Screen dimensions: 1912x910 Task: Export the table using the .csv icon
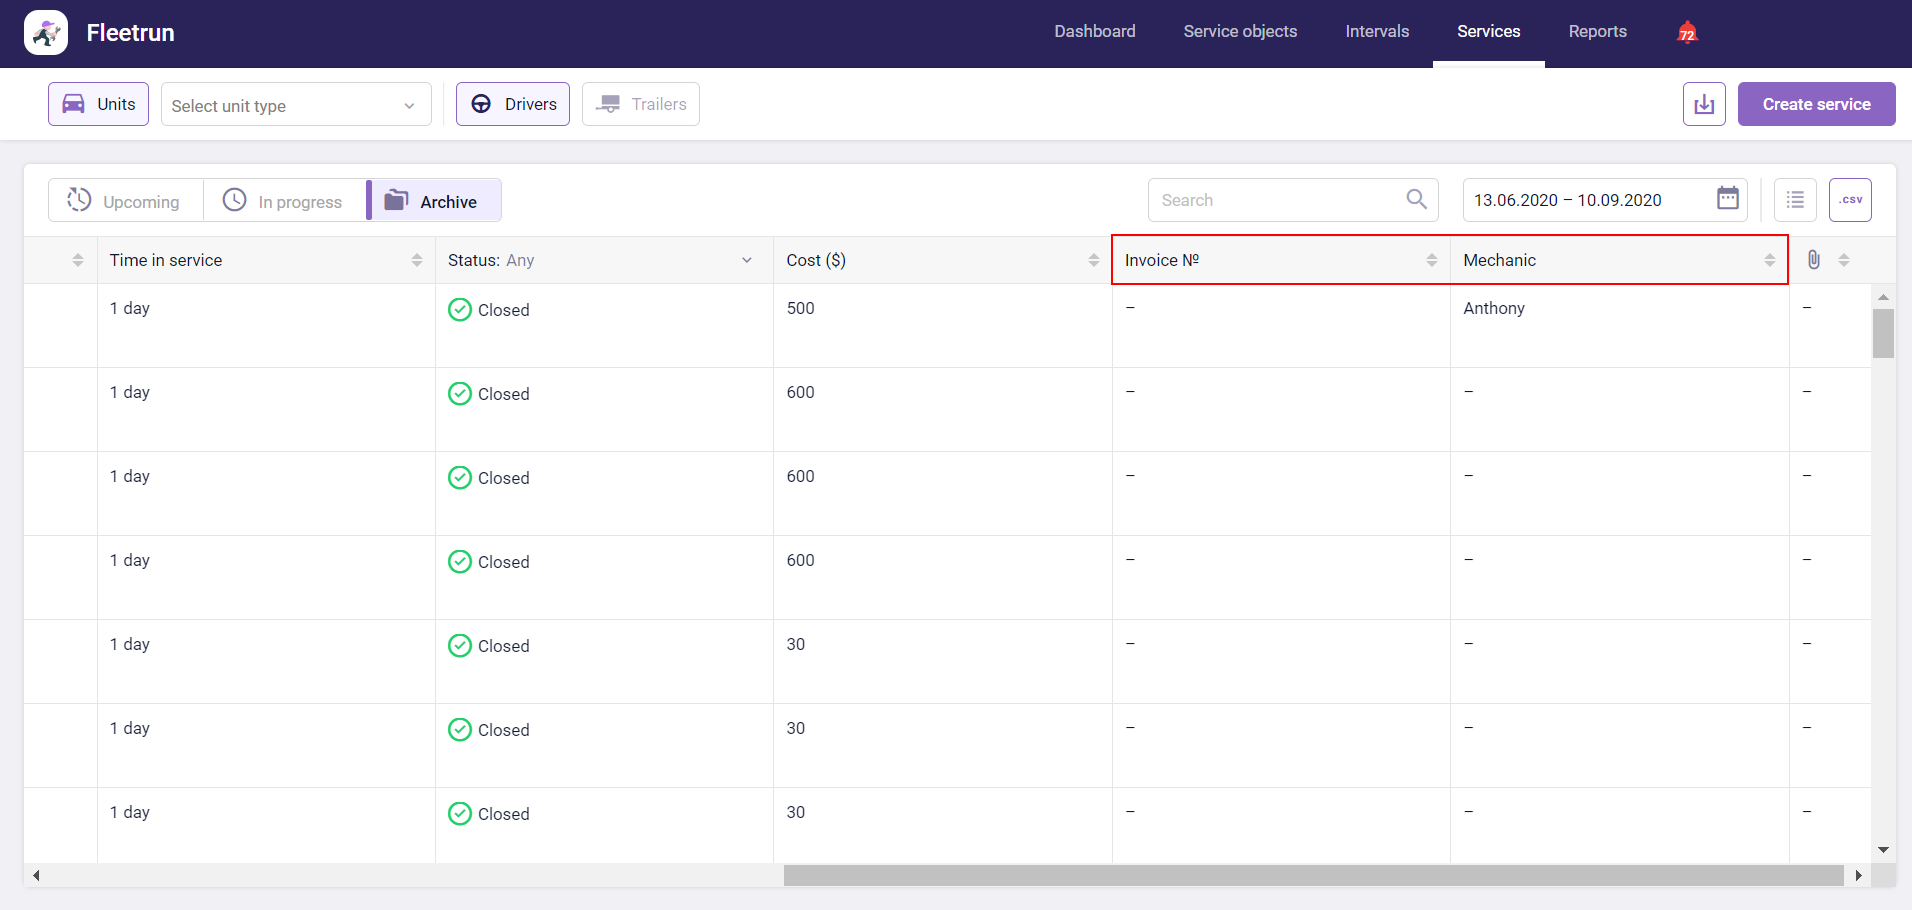pyautogui.click(x=1850, y=200)
